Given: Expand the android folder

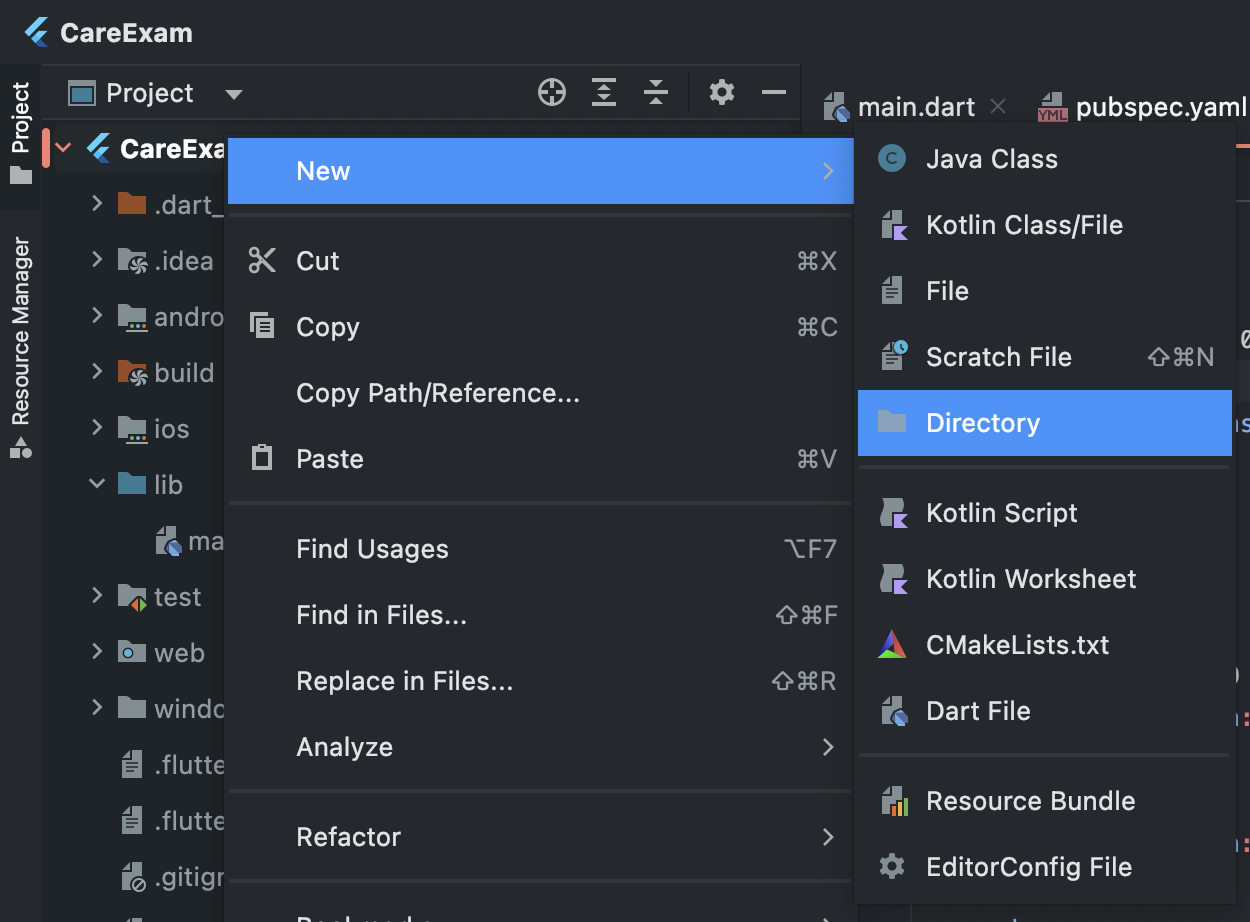Looking at the screenshot, I should [x=97, y=316].
